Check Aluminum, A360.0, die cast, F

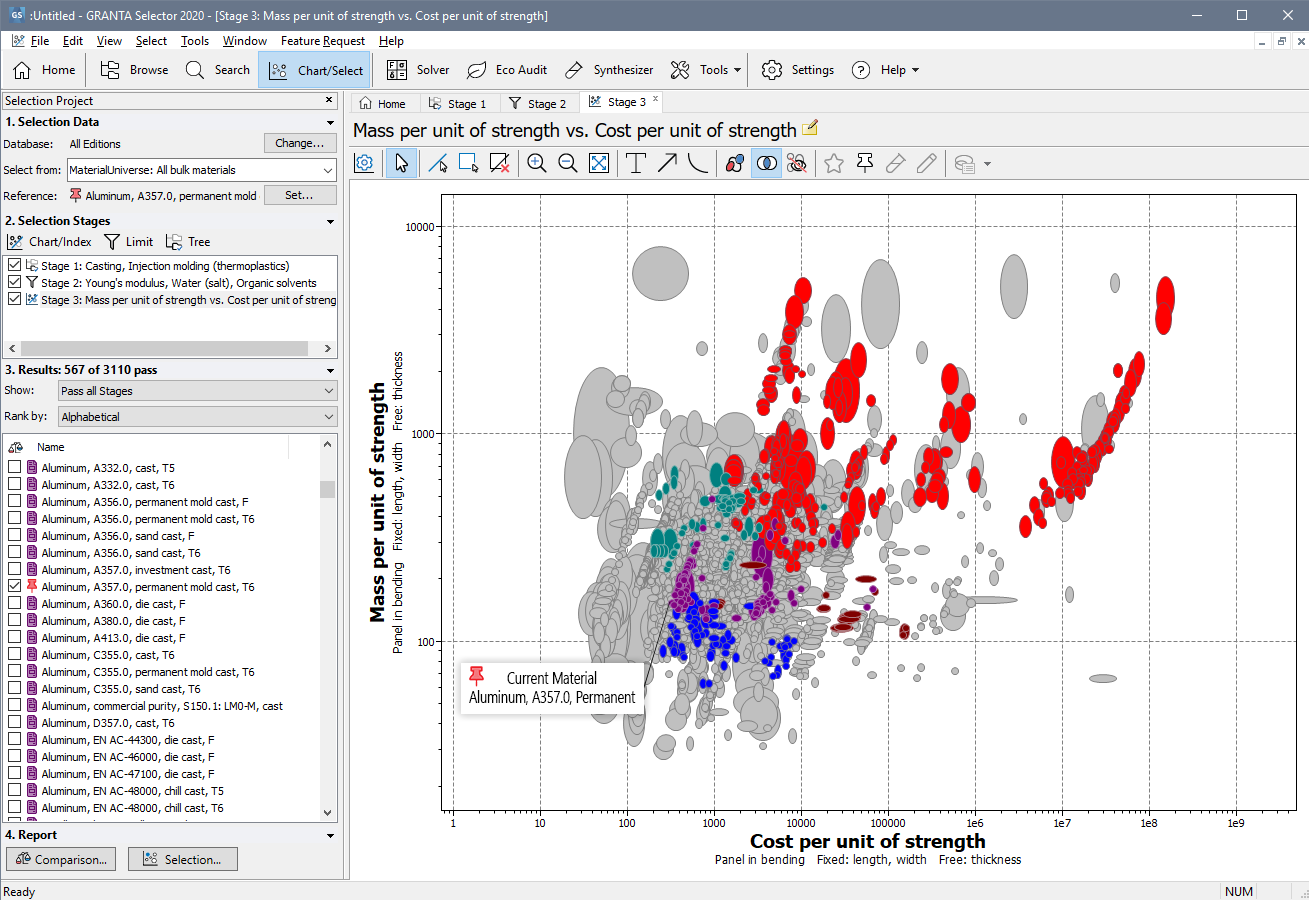click(14, 604)
